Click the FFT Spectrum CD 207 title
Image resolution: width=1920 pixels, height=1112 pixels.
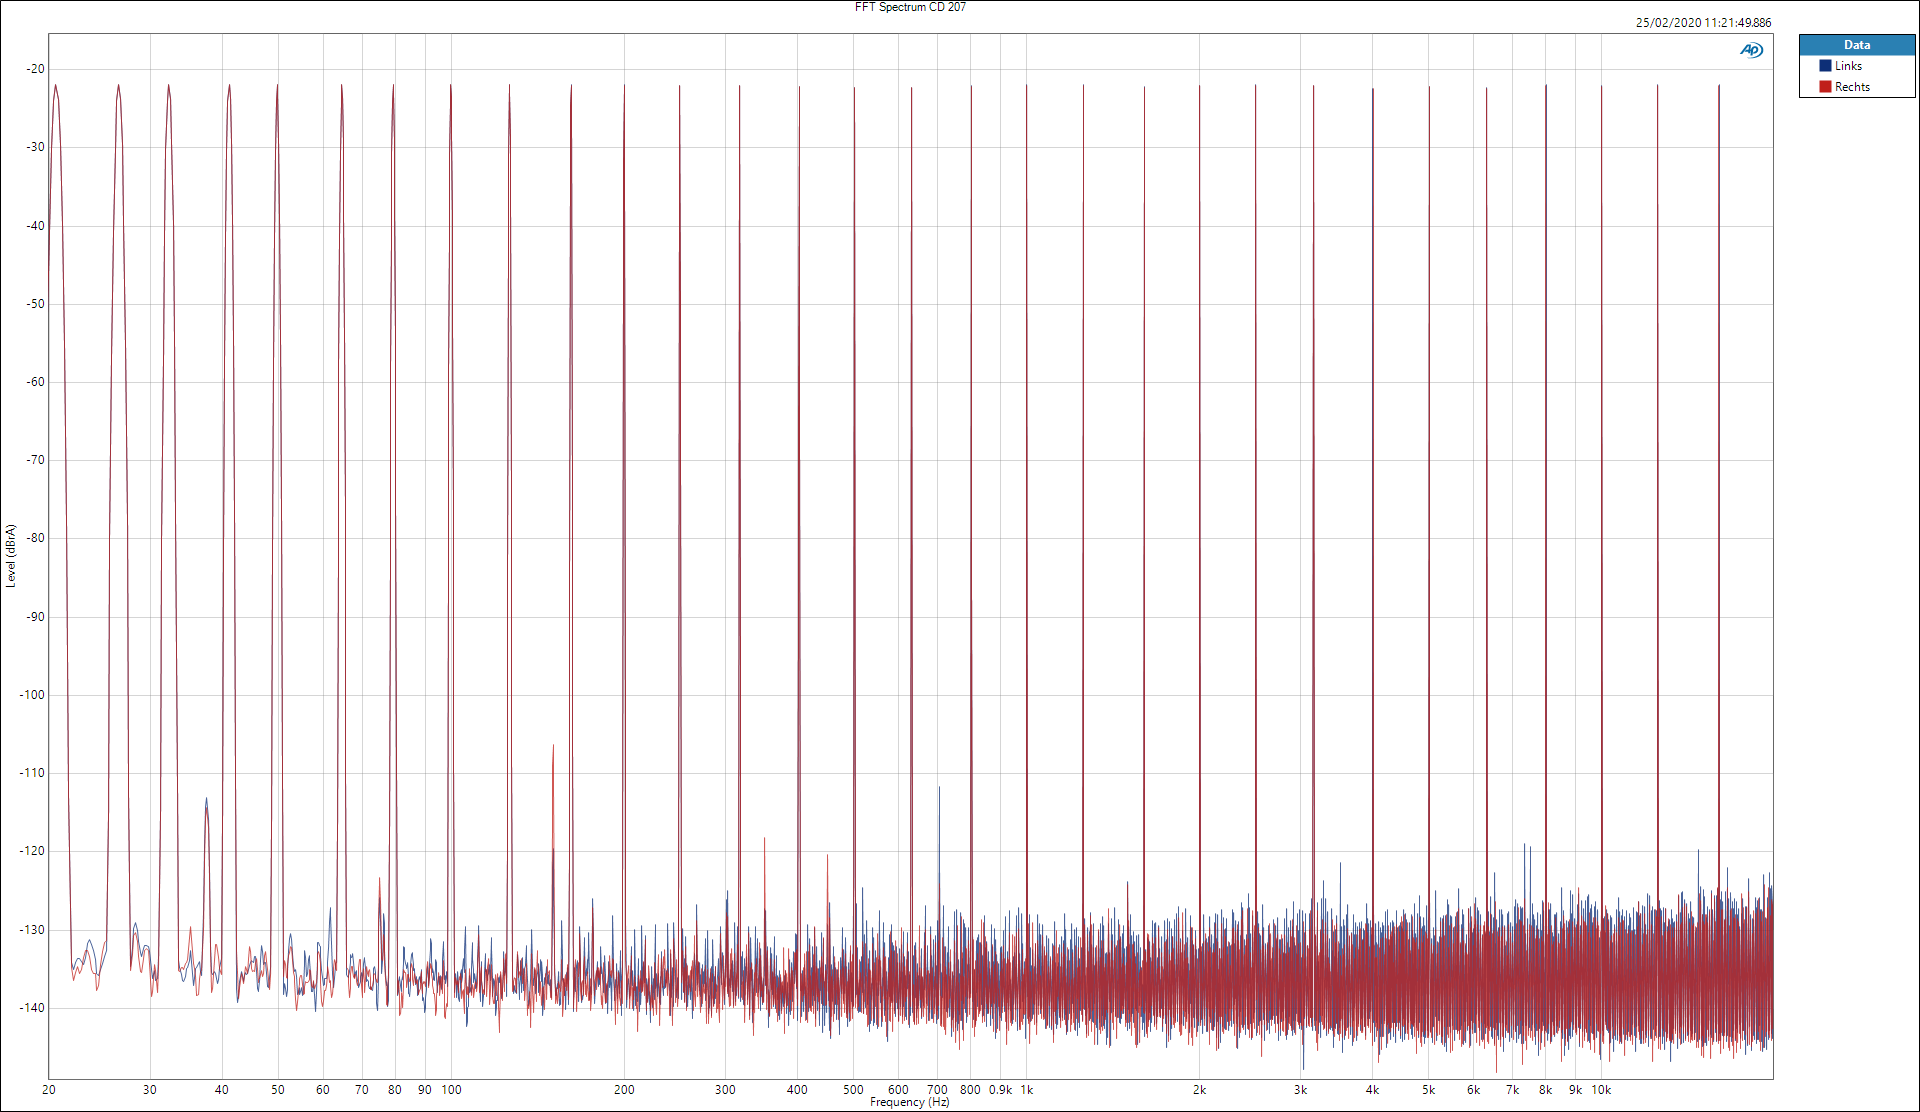point(910,7)
